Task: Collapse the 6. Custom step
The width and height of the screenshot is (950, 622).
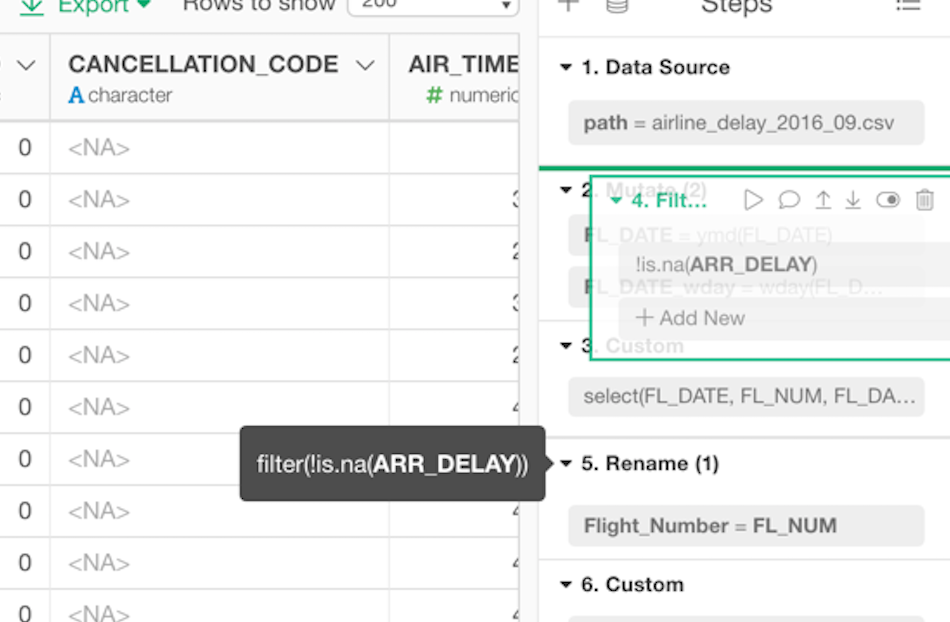Action: click(566, 584)
